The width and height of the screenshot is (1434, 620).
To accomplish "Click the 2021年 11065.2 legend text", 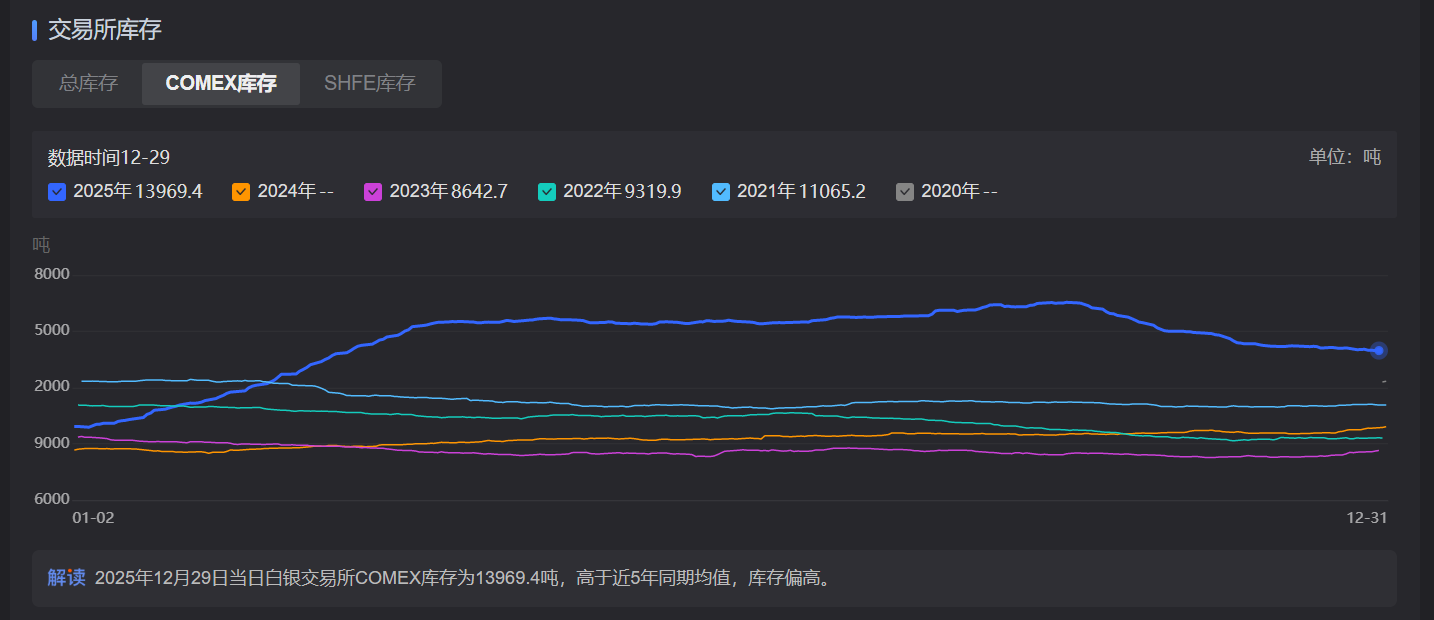I will pyautogui.click(x=801, y=192).
